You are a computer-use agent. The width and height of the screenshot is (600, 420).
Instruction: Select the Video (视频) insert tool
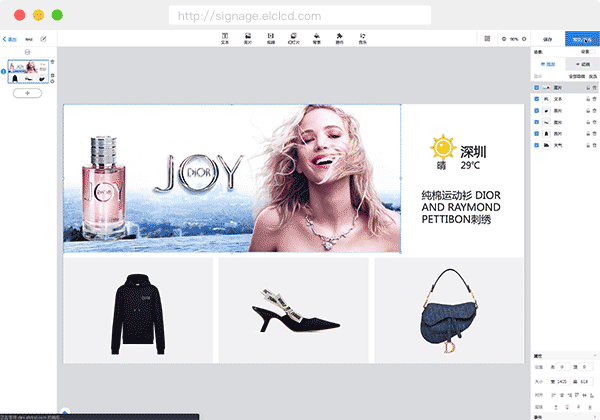click(271, 38)
